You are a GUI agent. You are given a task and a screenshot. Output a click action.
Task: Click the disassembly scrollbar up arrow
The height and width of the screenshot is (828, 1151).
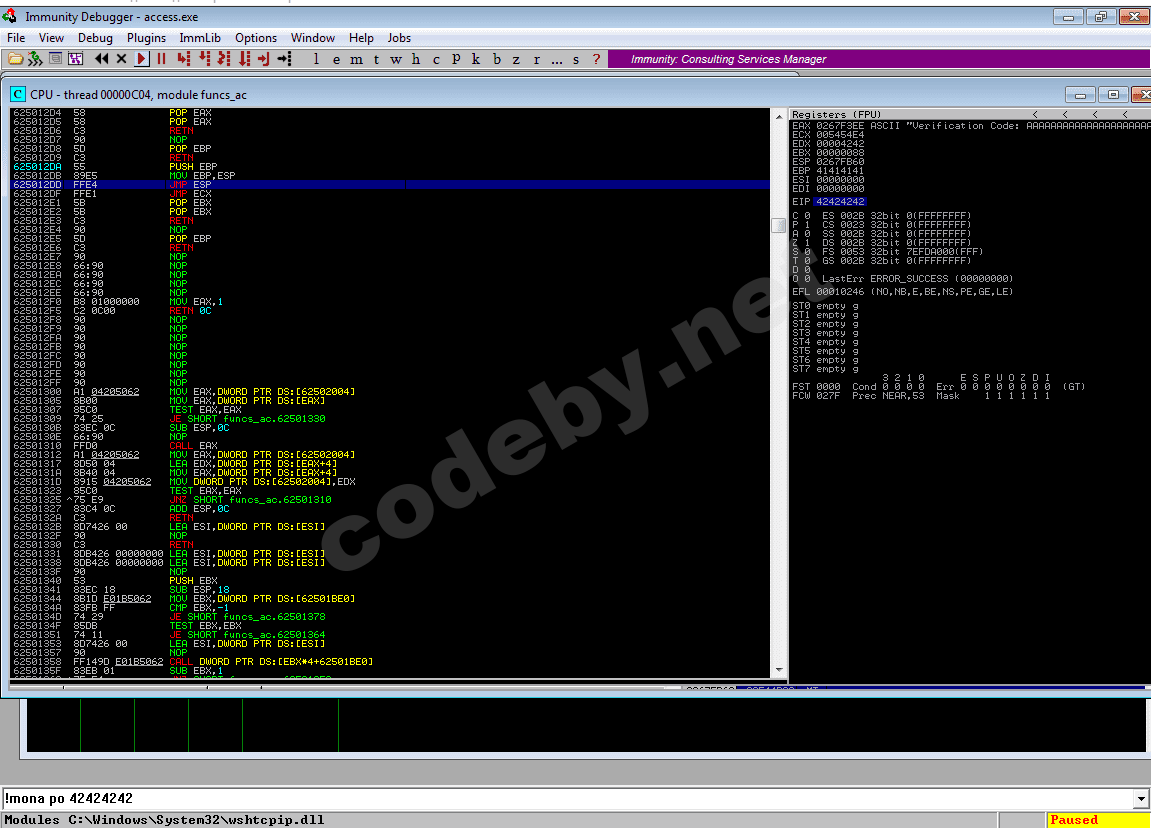point(779,116)
